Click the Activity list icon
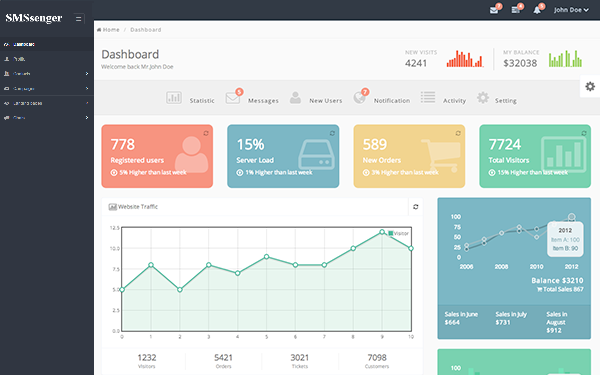This screenshot has width=600, height=375. tap(428, 97)
